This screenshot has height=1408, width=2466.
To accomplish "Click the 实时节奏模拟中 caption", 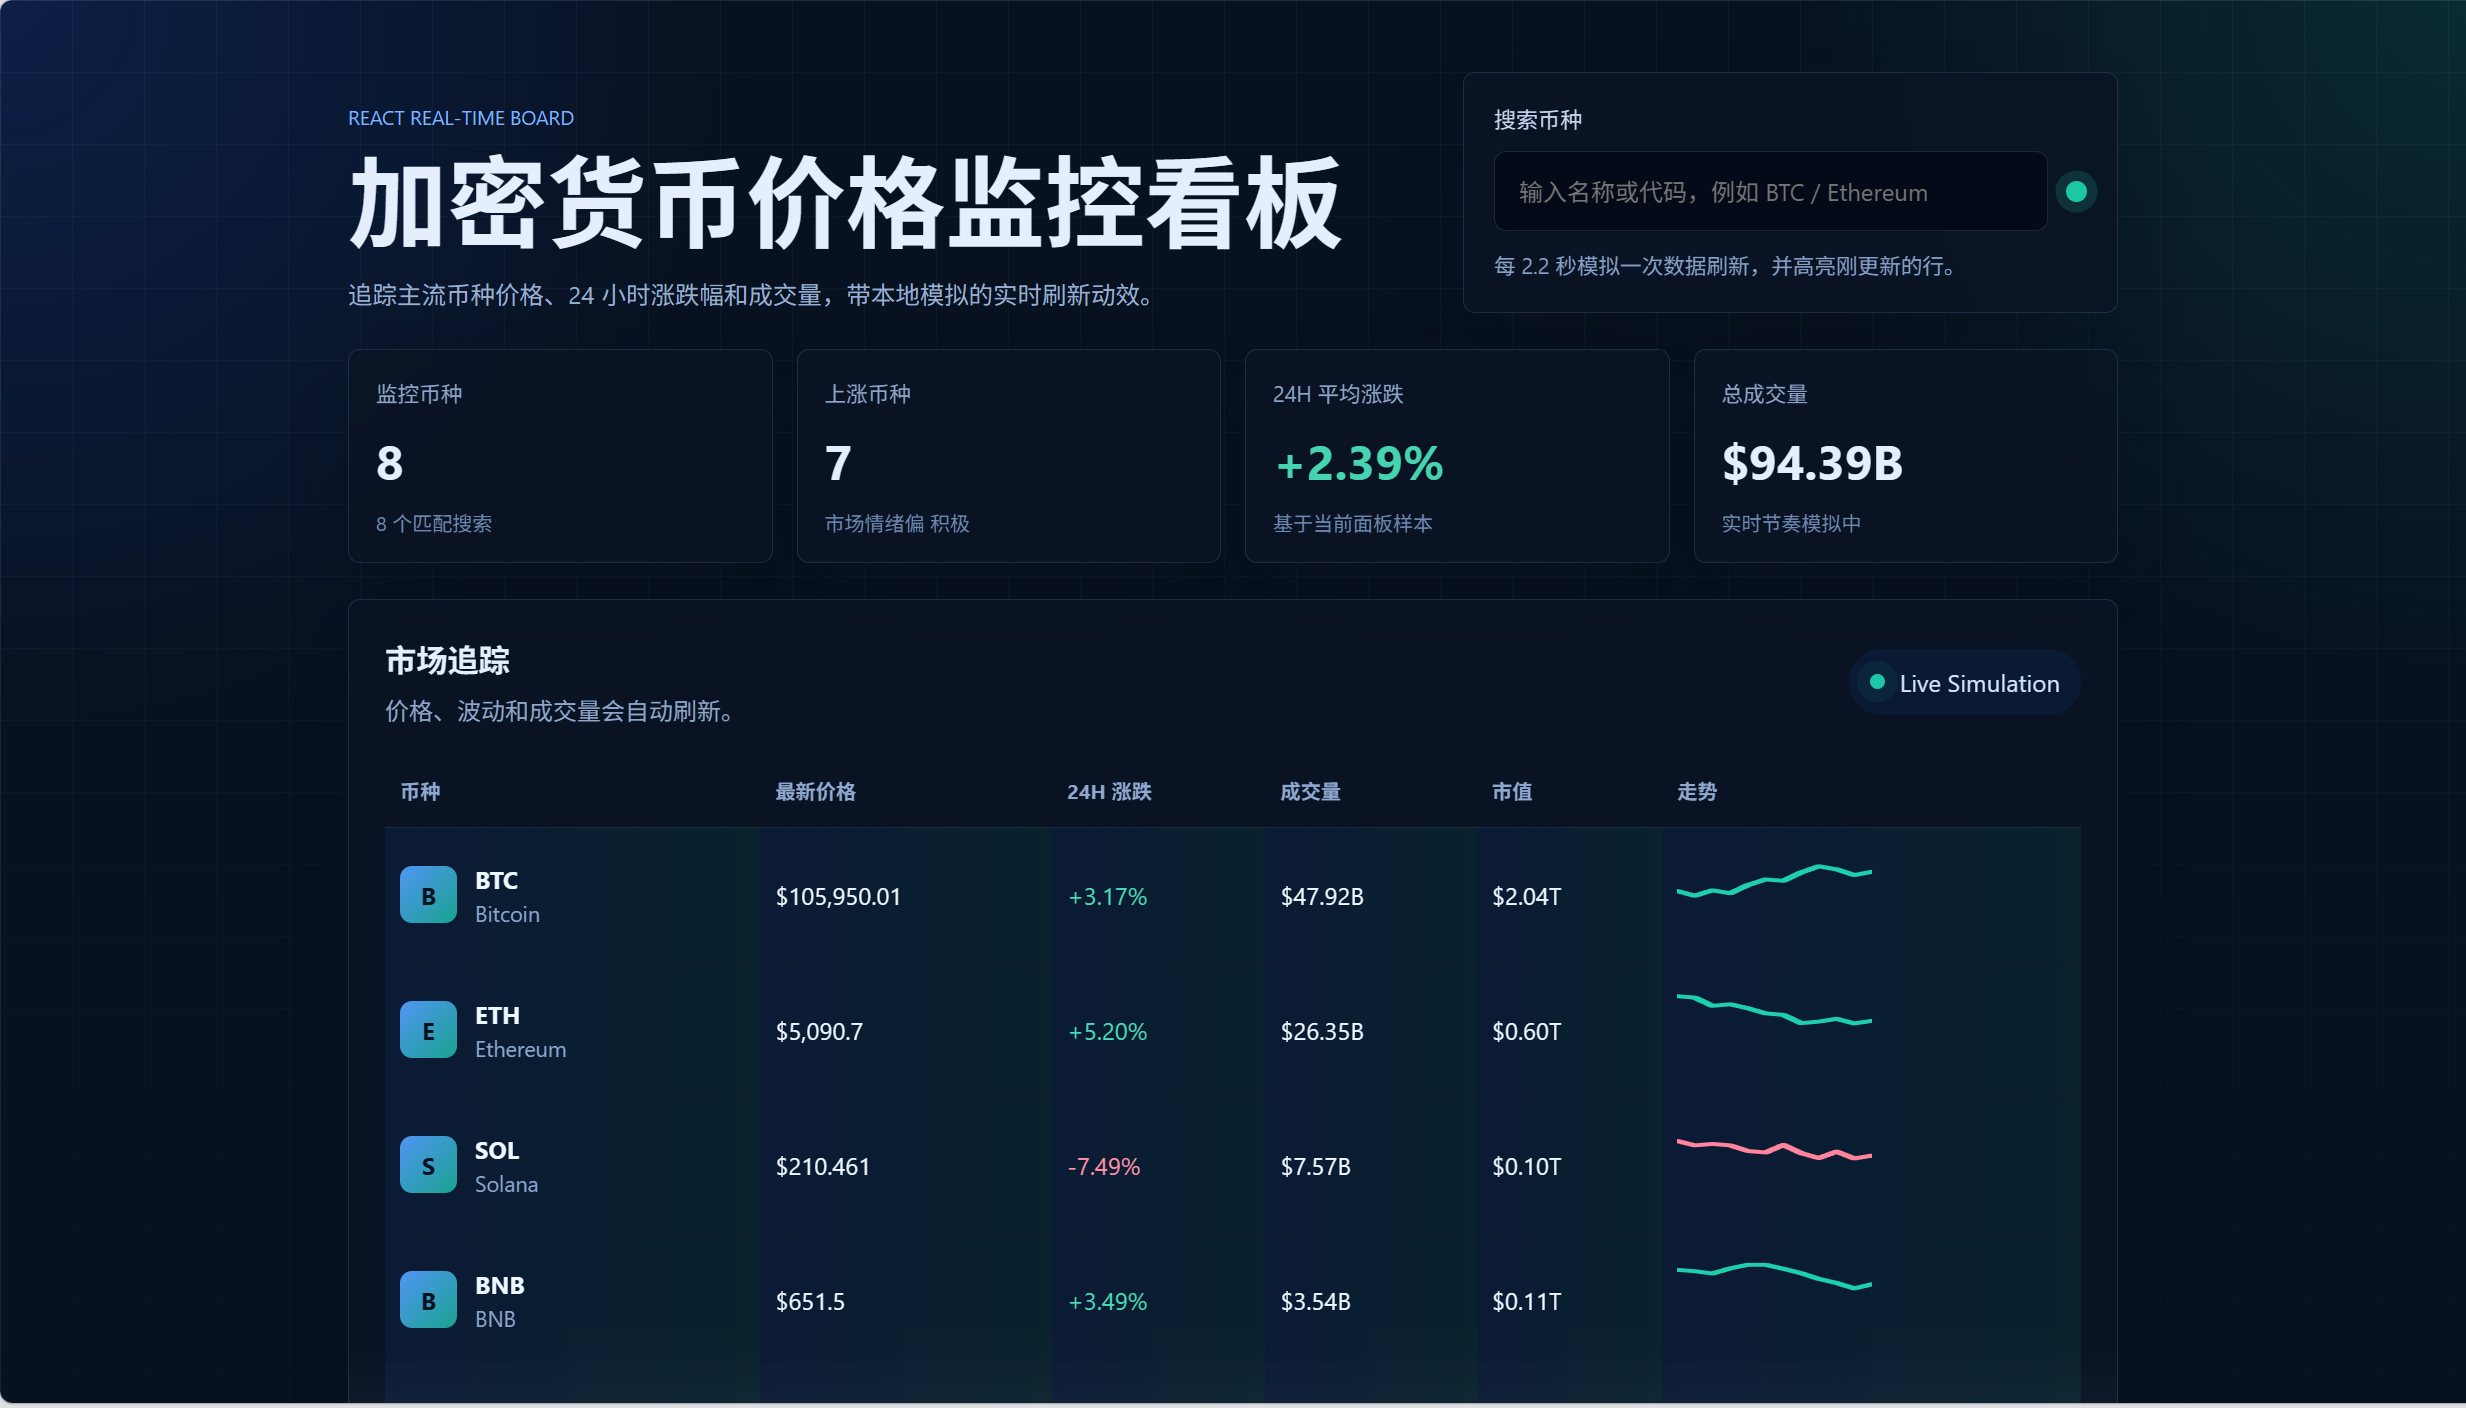I will 1791,523.
